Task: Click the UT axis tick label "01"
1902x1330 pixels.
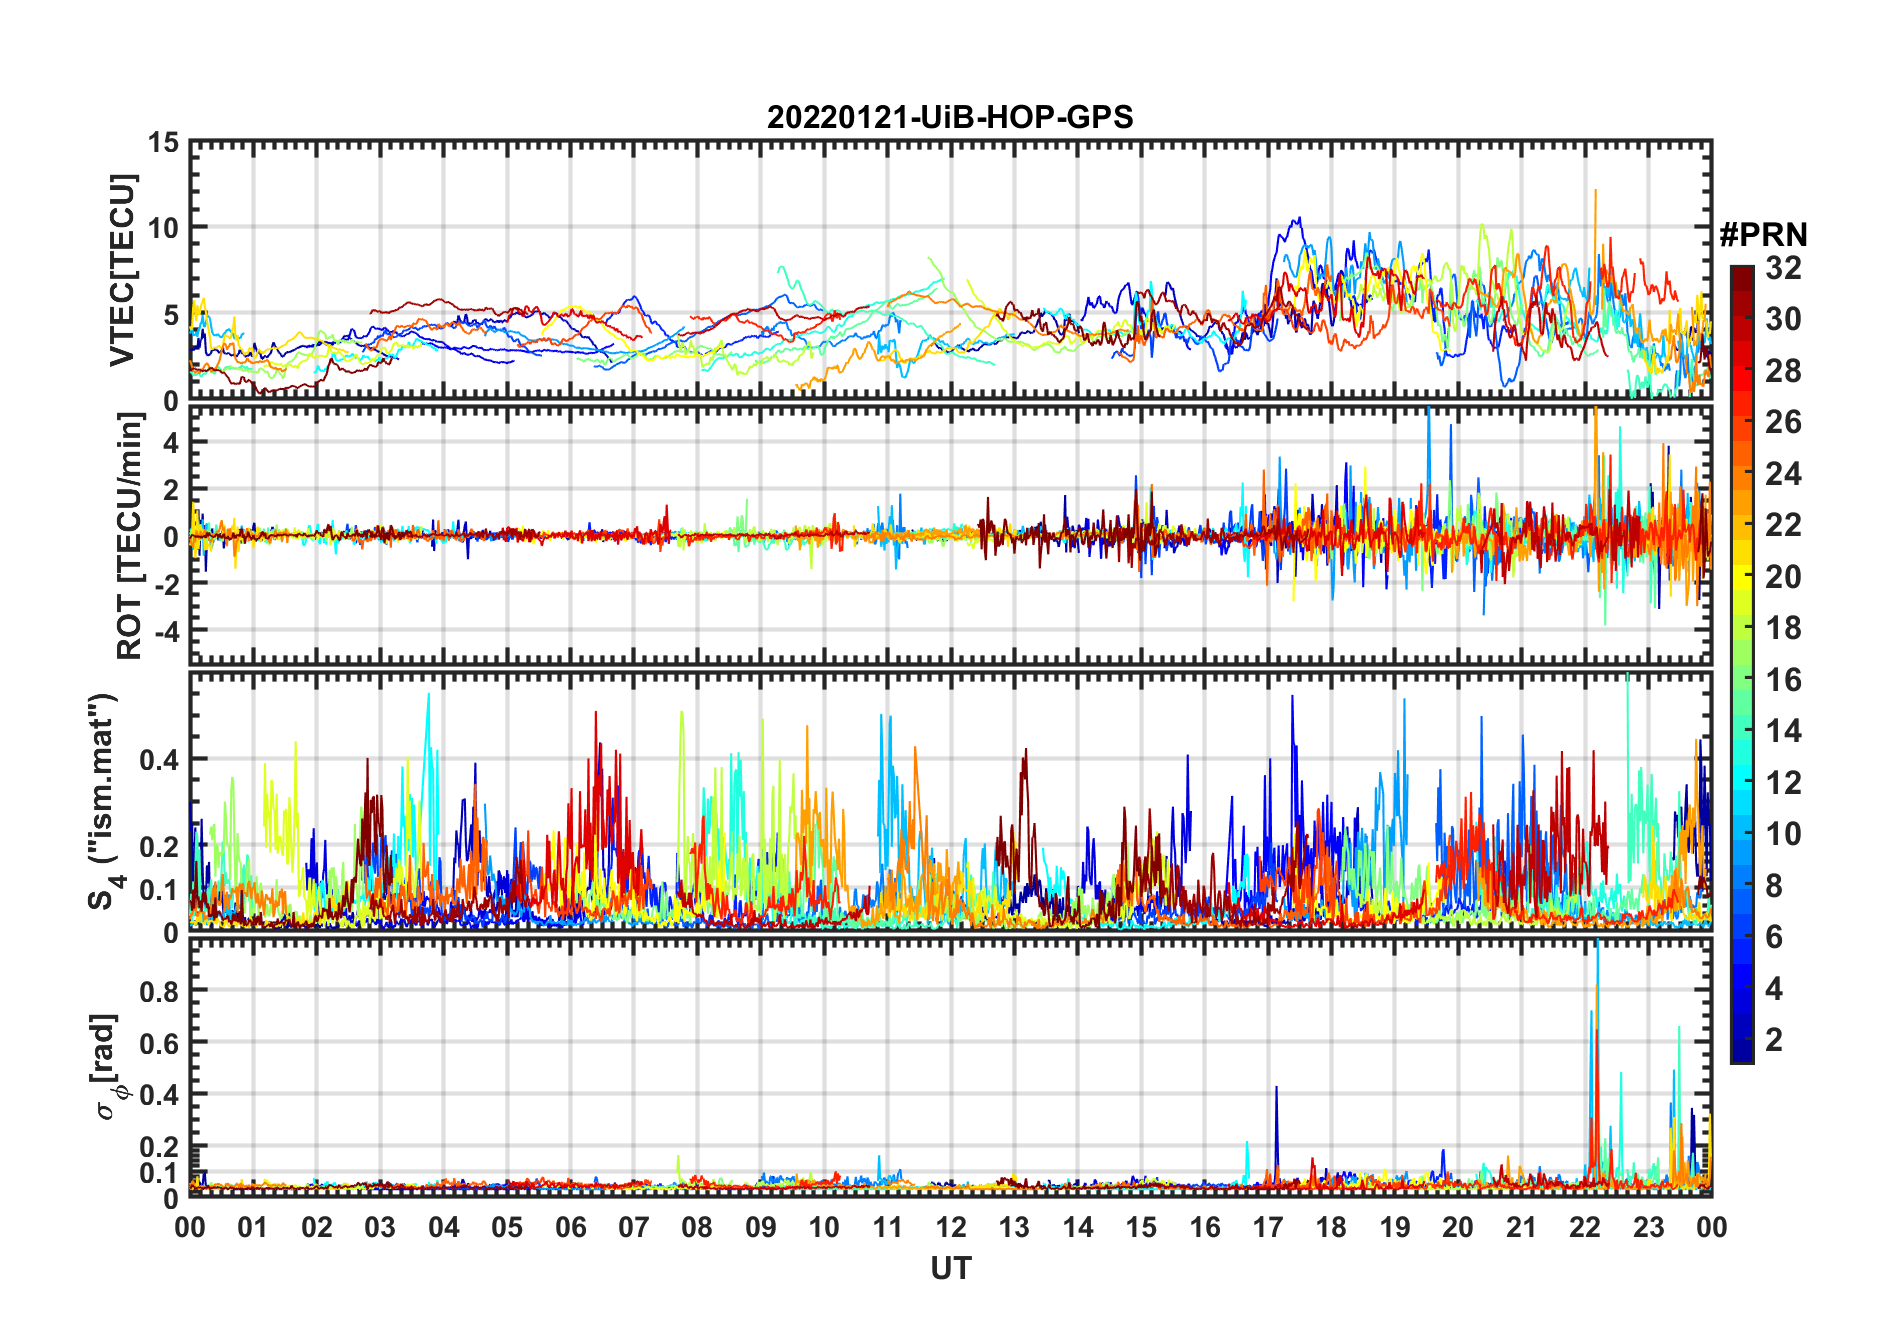Action: click(253, 1227)
